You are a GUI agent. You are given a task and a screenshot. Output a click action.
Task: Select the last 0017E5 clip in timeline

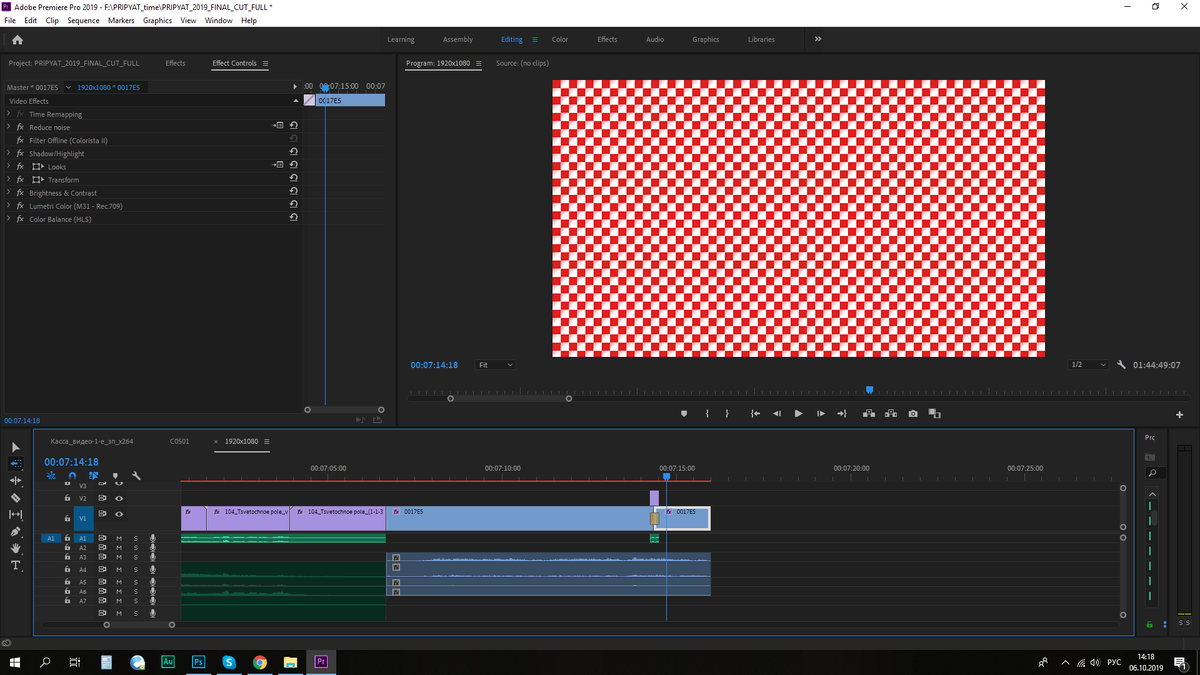(684, 517)
